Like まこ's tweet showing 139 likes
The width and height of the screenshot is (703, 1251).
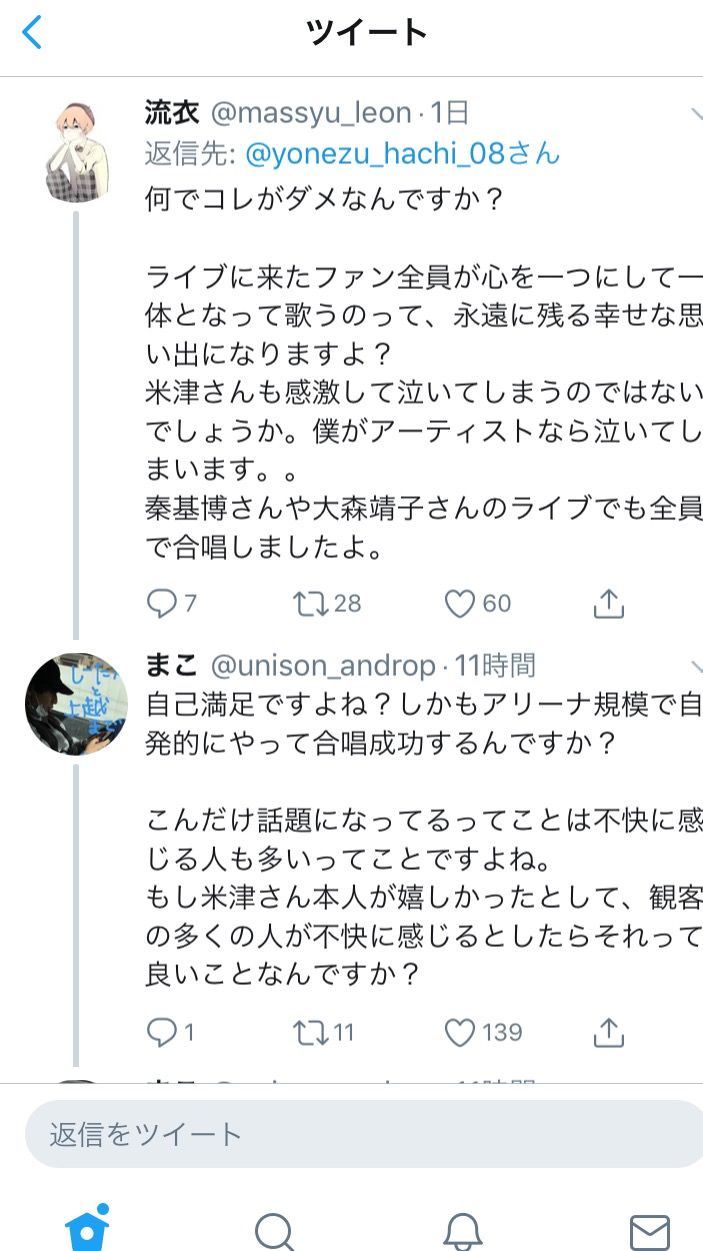459,1032
